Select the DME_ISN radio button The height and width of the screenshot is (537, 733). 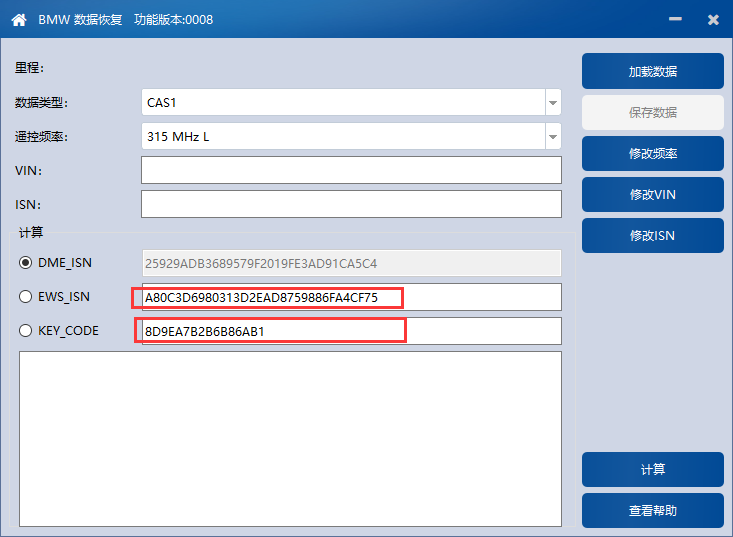pyautogui.click(x=25, y=263)
